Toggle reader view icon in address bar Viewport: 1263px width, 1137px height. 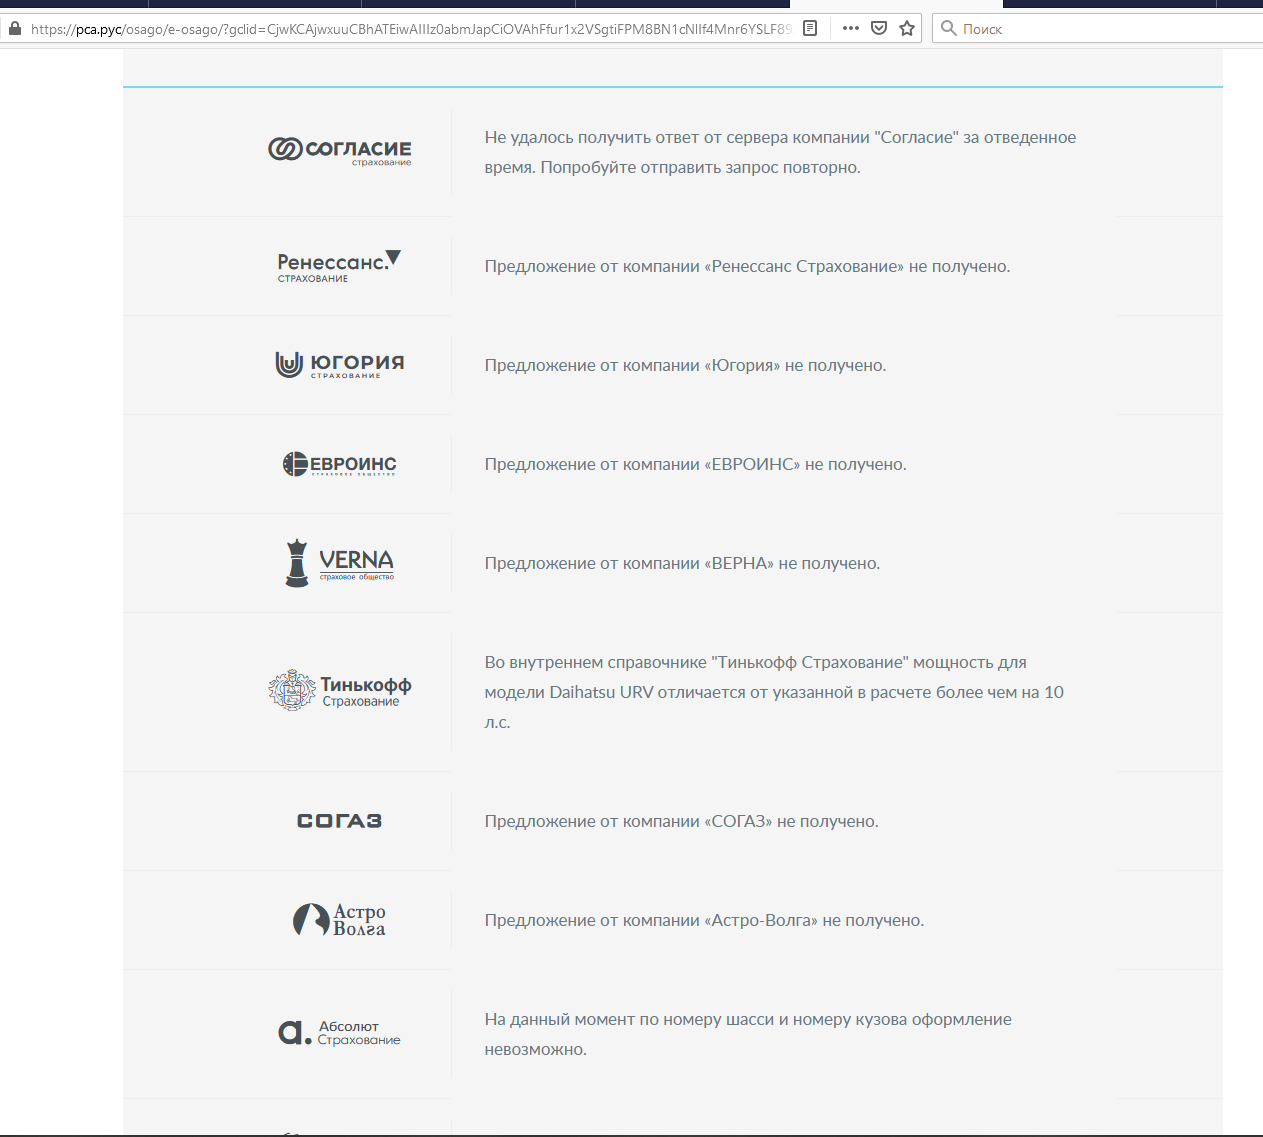810,28
